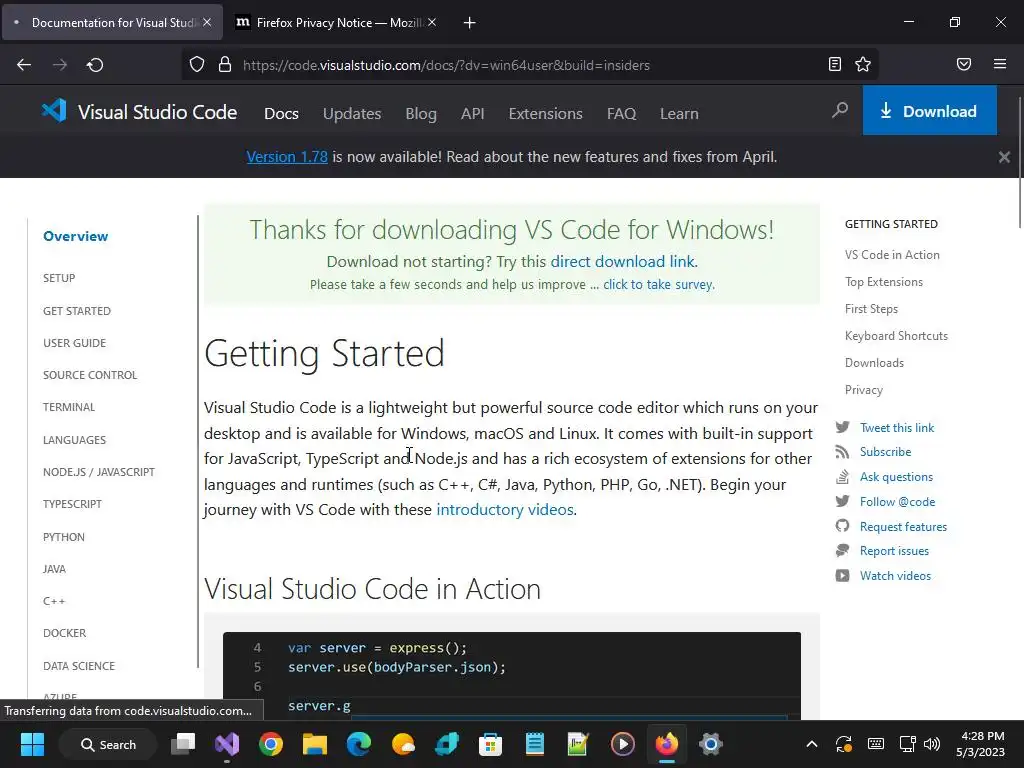Open Blog in the top navigation

[421, 114]
